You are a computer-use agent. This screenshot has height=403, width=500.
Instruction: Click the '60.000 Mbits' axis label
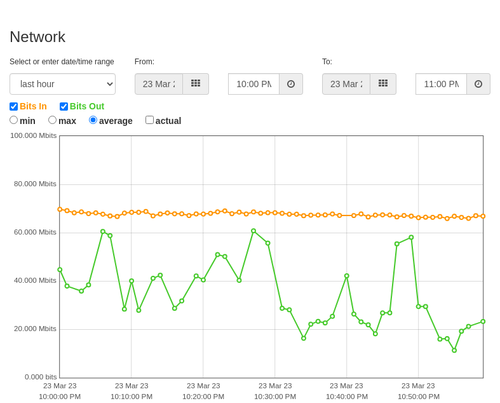pos(35,232)
